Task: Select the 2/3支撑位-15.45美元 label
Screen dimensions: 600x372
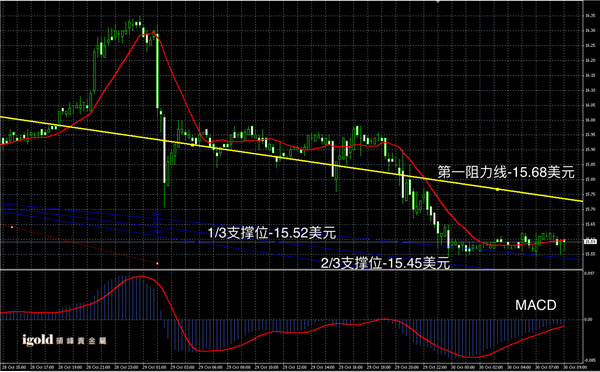Action: click(x=385, y=263)
